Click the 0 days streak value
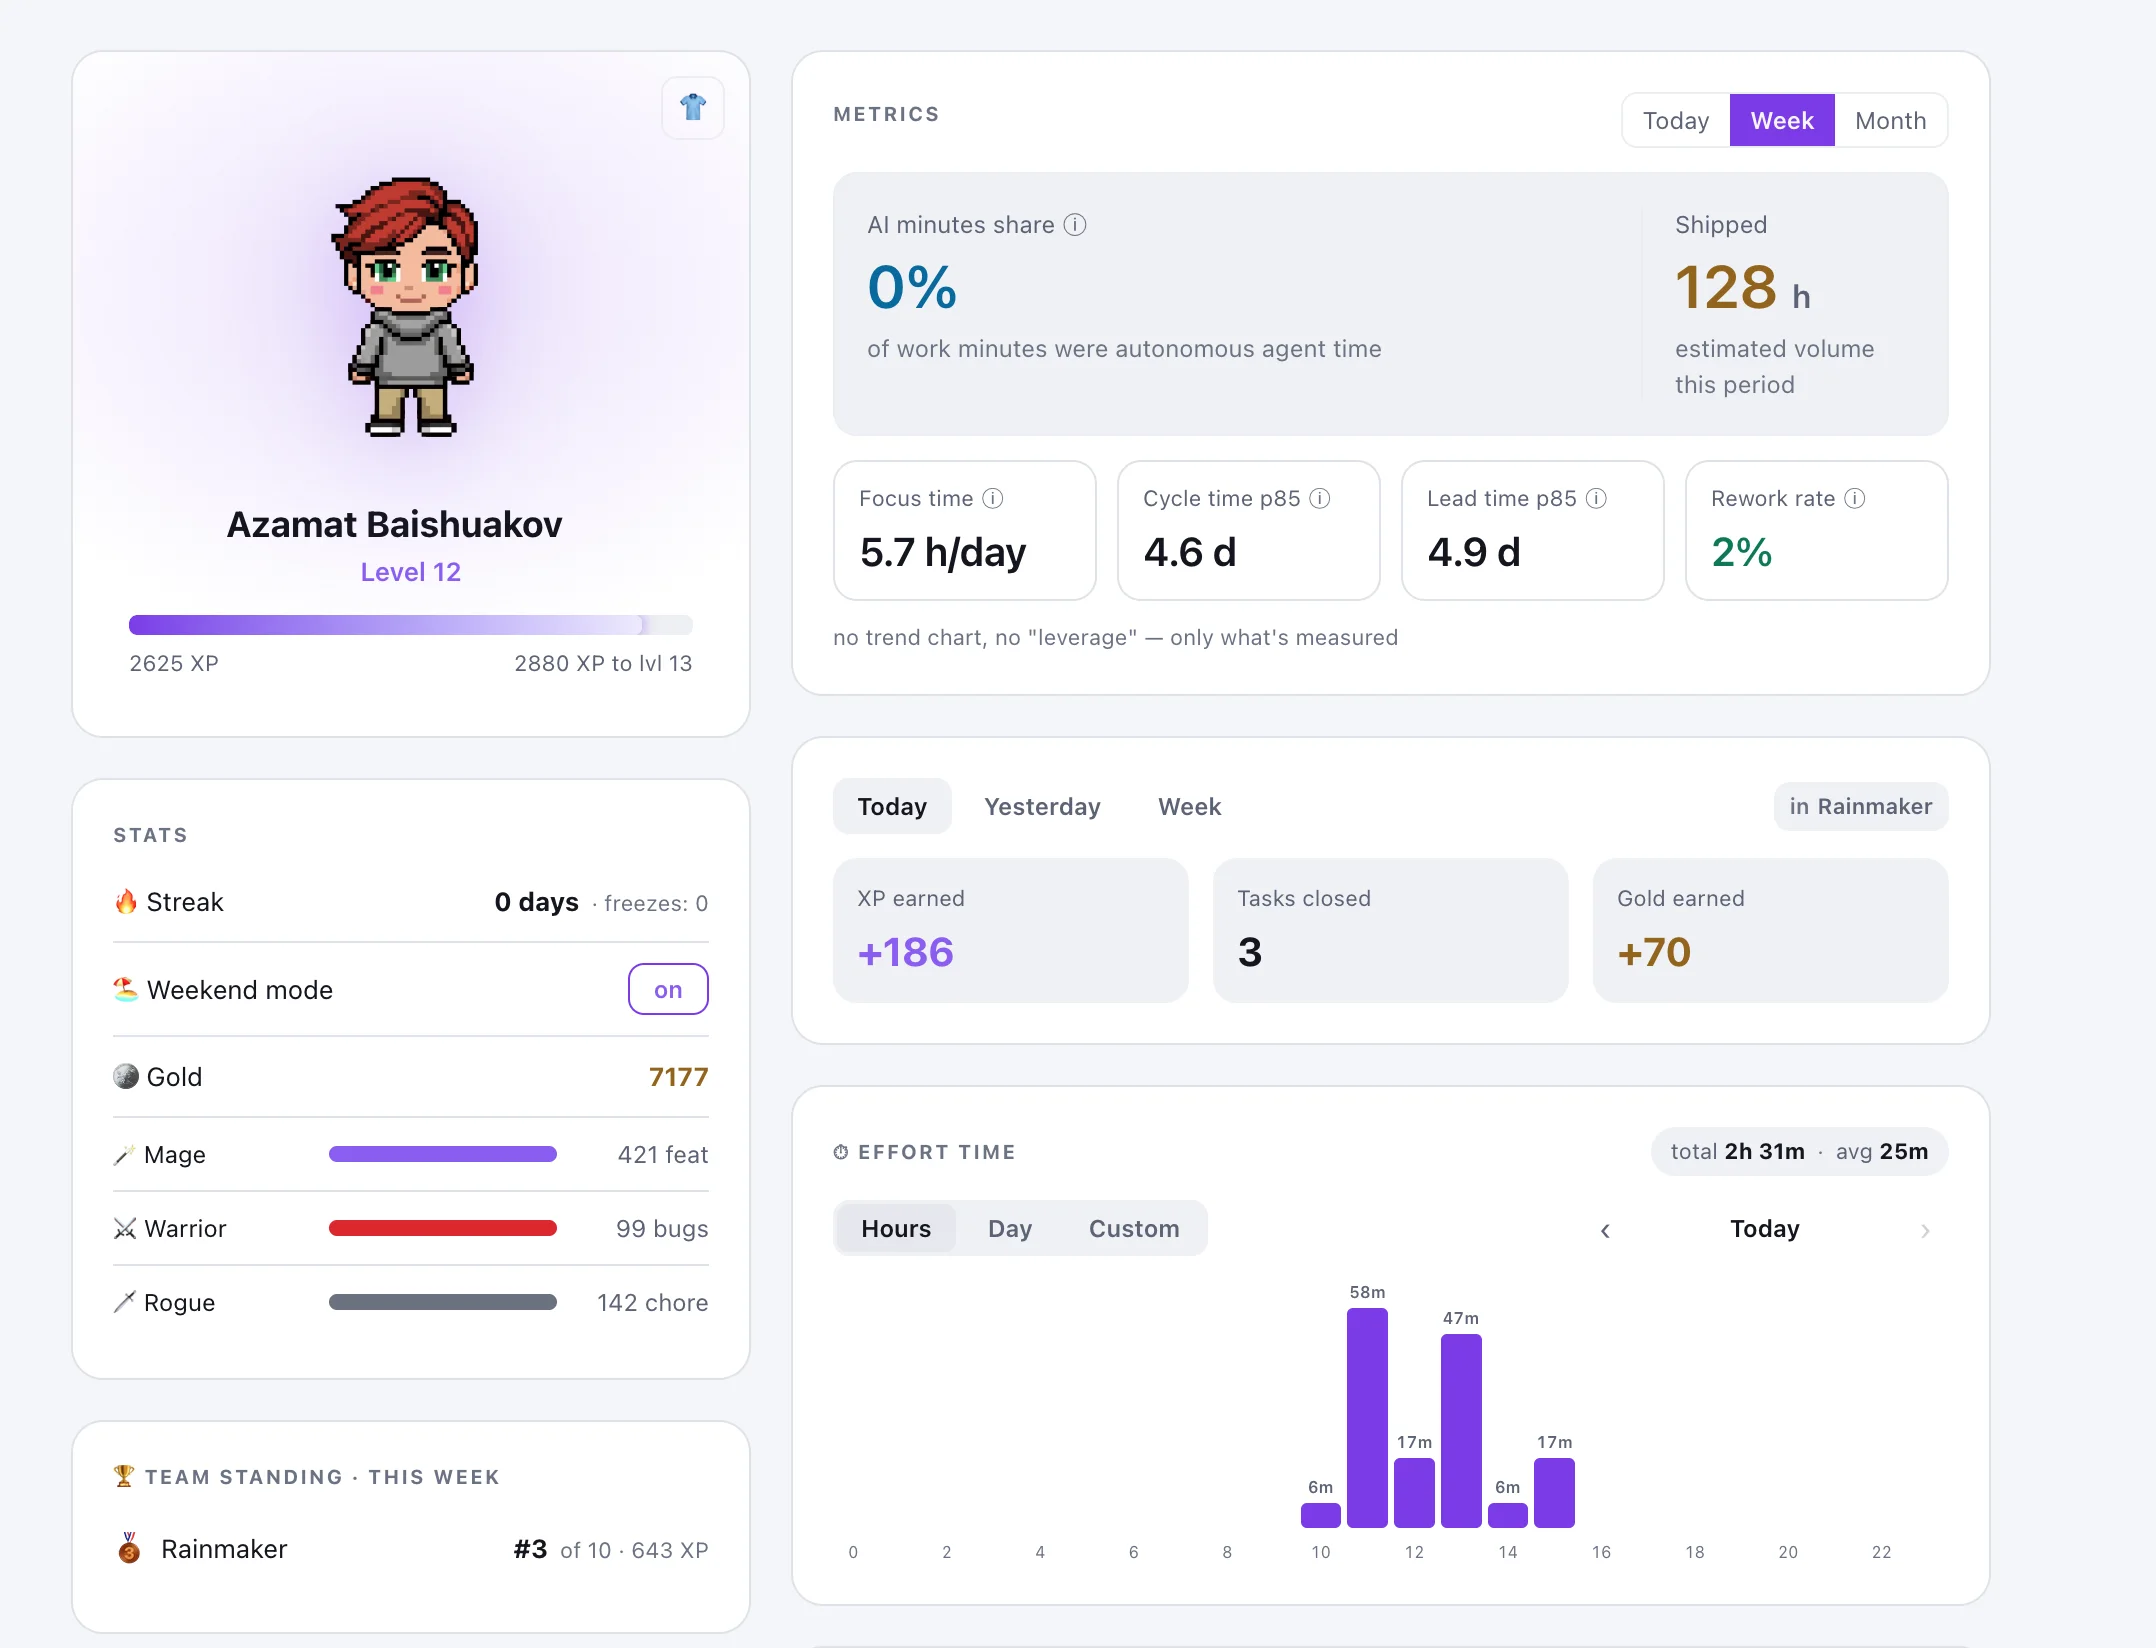This screenshot has width=2156, height=1648. point(537,902)
